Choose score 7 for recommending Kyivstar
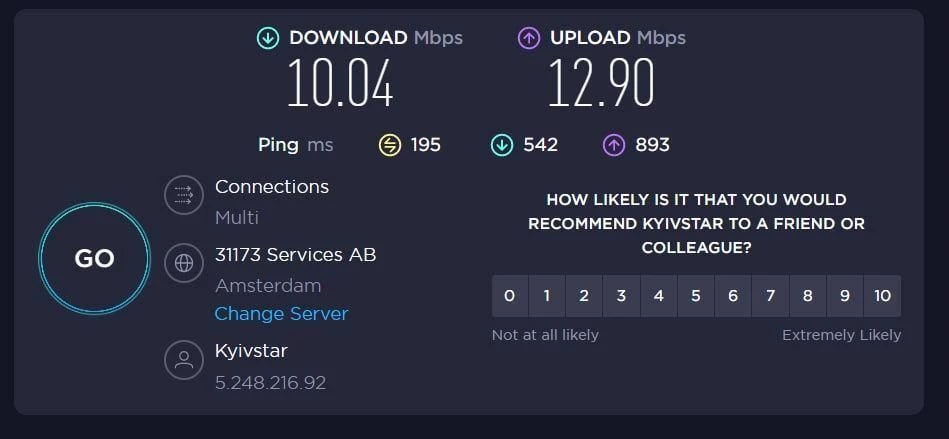 click(770, 296)
